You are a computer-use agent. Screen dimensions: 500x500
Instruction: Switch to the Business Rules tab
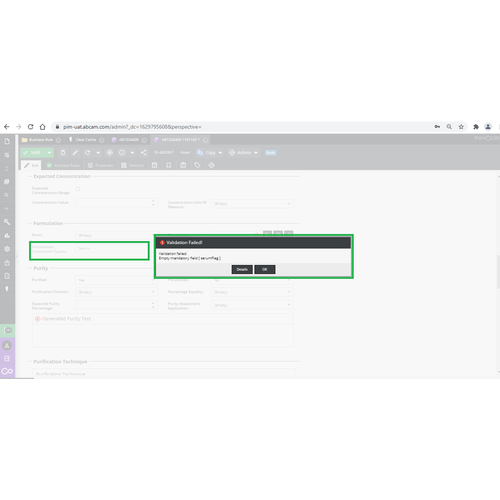coord(63,165)
